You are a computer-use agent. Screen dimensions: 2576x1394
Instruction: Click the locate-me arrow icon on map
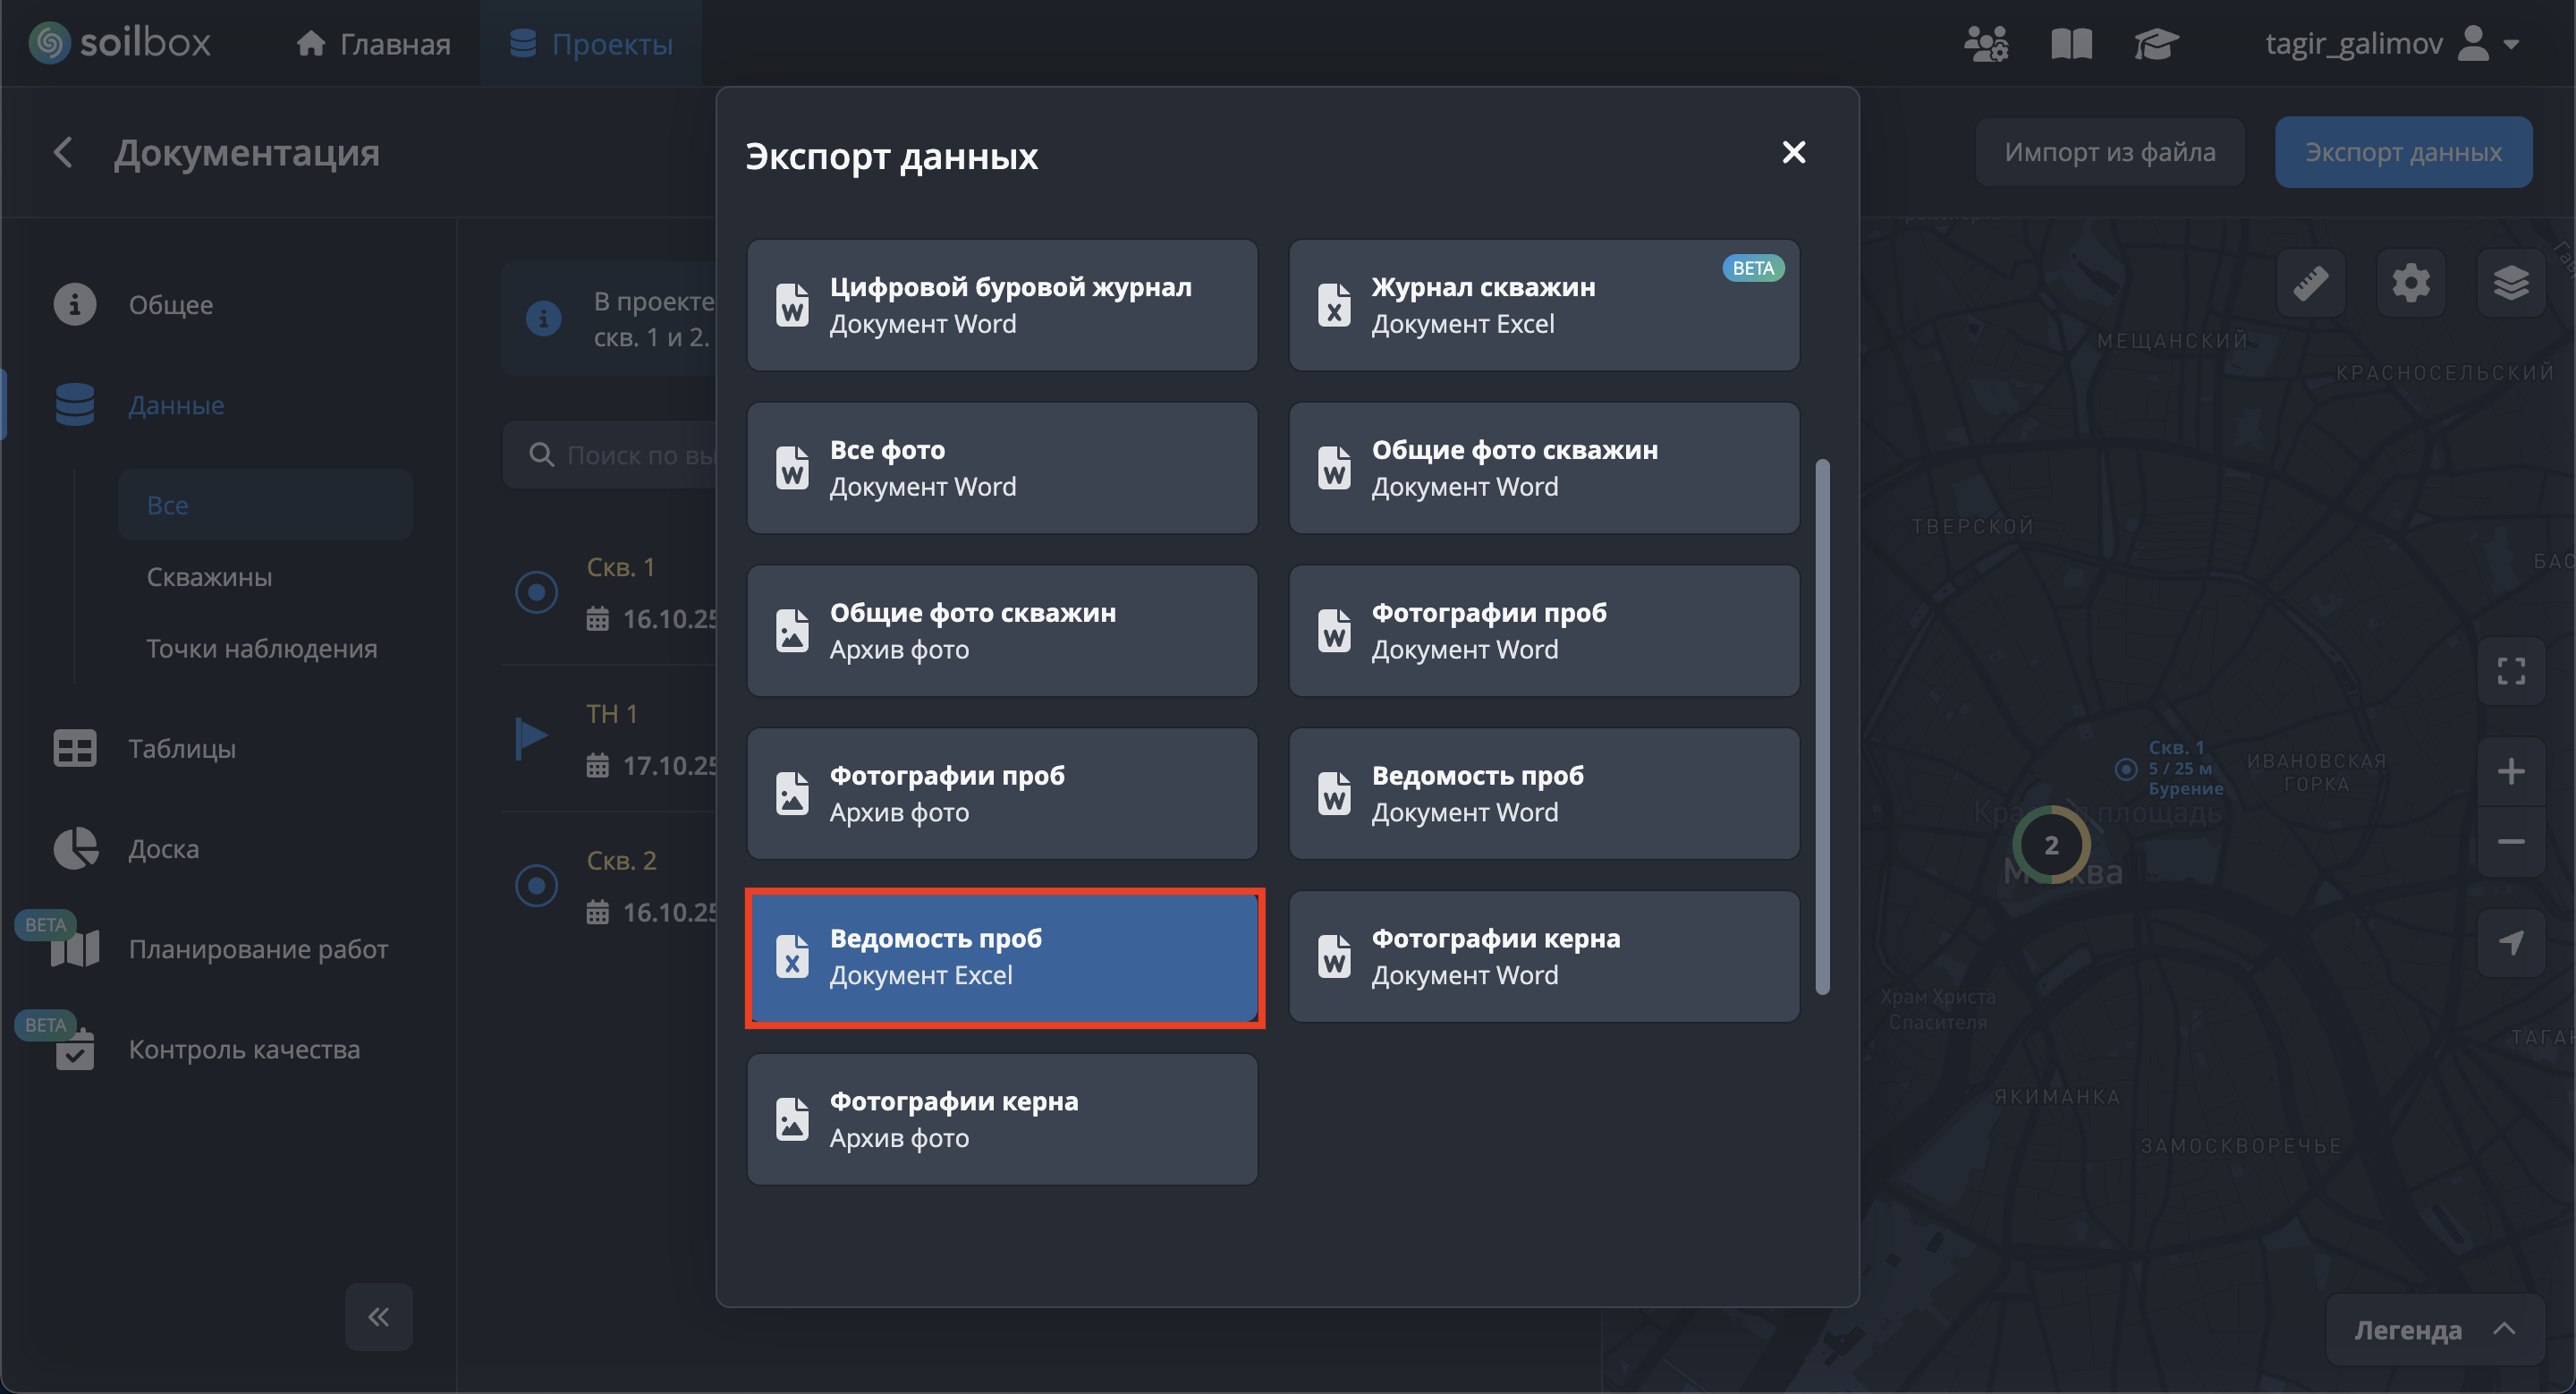pyautogui.click(x=2510, y=942)
